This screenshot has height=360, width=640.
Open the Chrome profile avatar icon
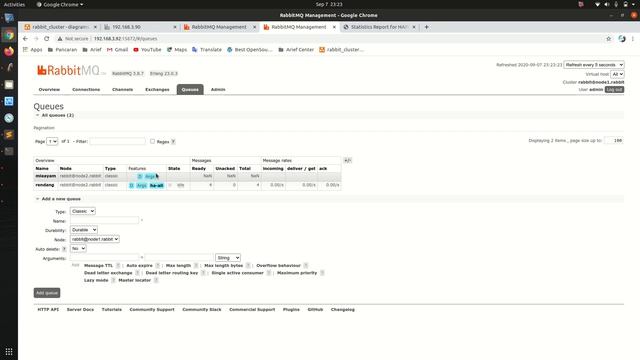[622, 38]
